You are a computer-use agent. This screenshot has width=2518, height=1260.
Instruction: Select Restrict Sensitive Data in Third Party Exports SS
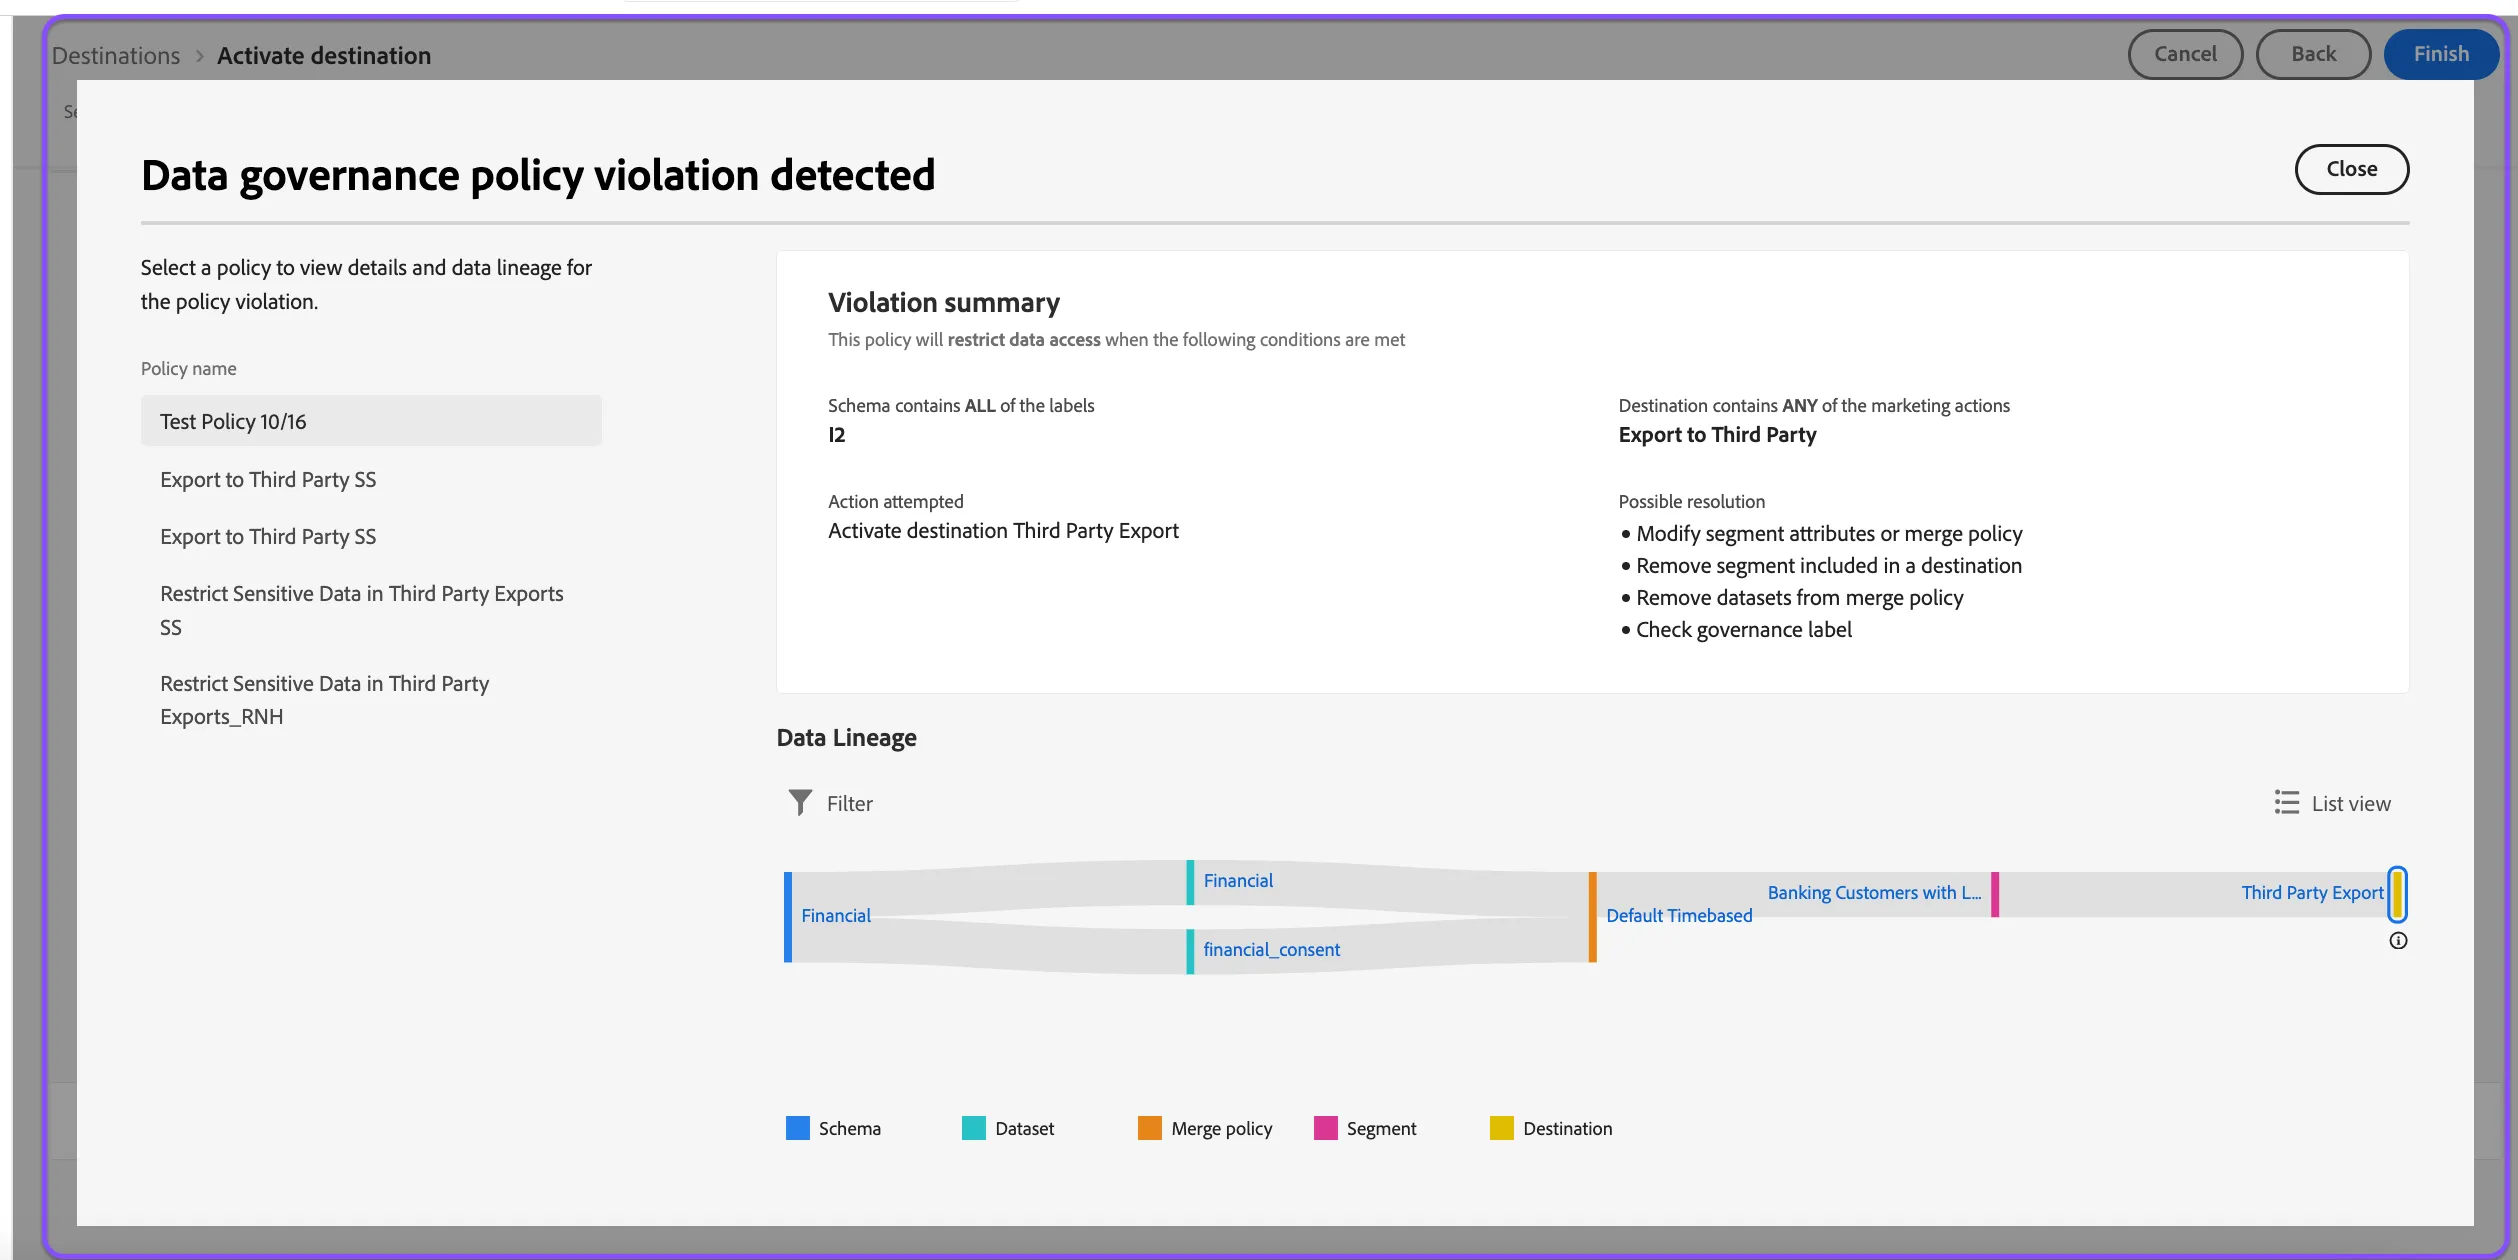tap(371, 610)
